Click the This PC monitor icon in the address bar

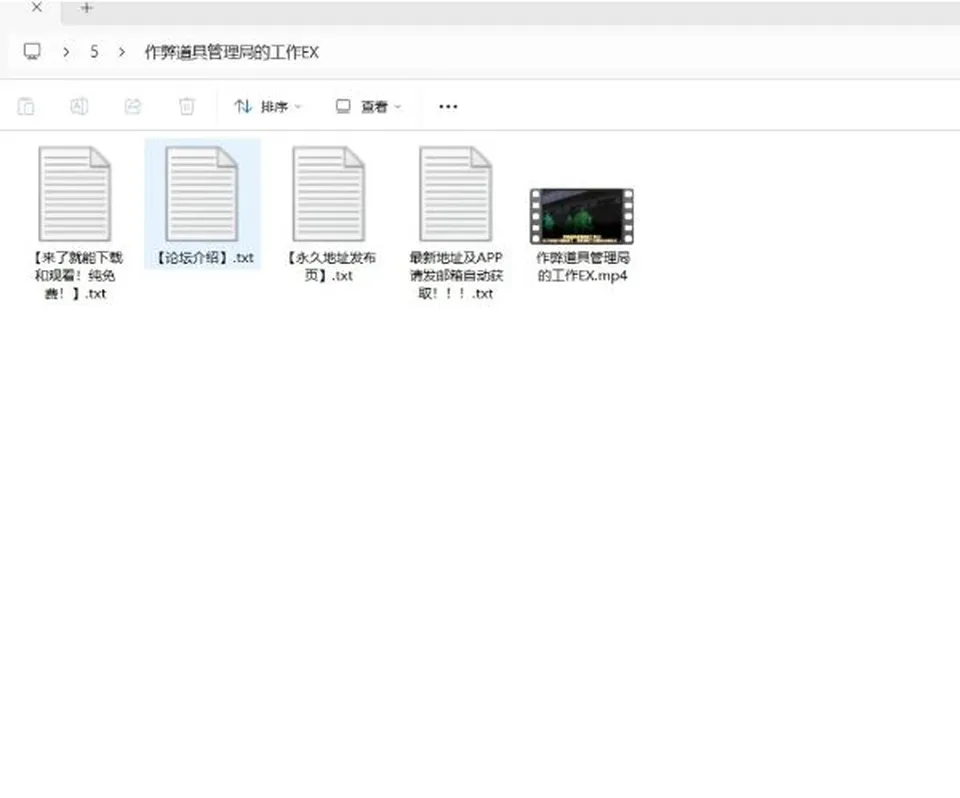point(32,51)
